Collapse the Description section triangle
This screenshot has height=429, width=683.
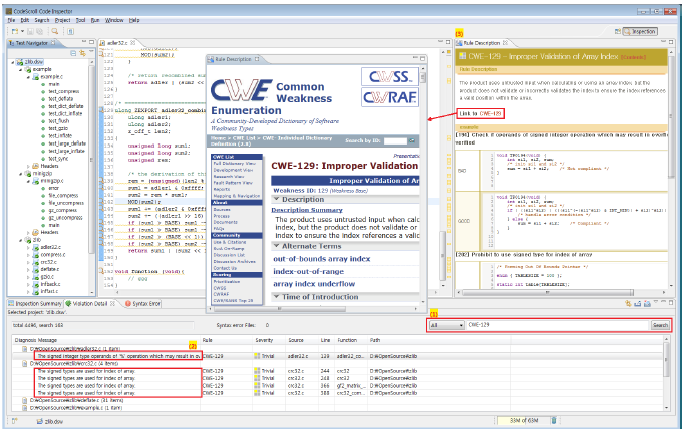pos(276,199)
